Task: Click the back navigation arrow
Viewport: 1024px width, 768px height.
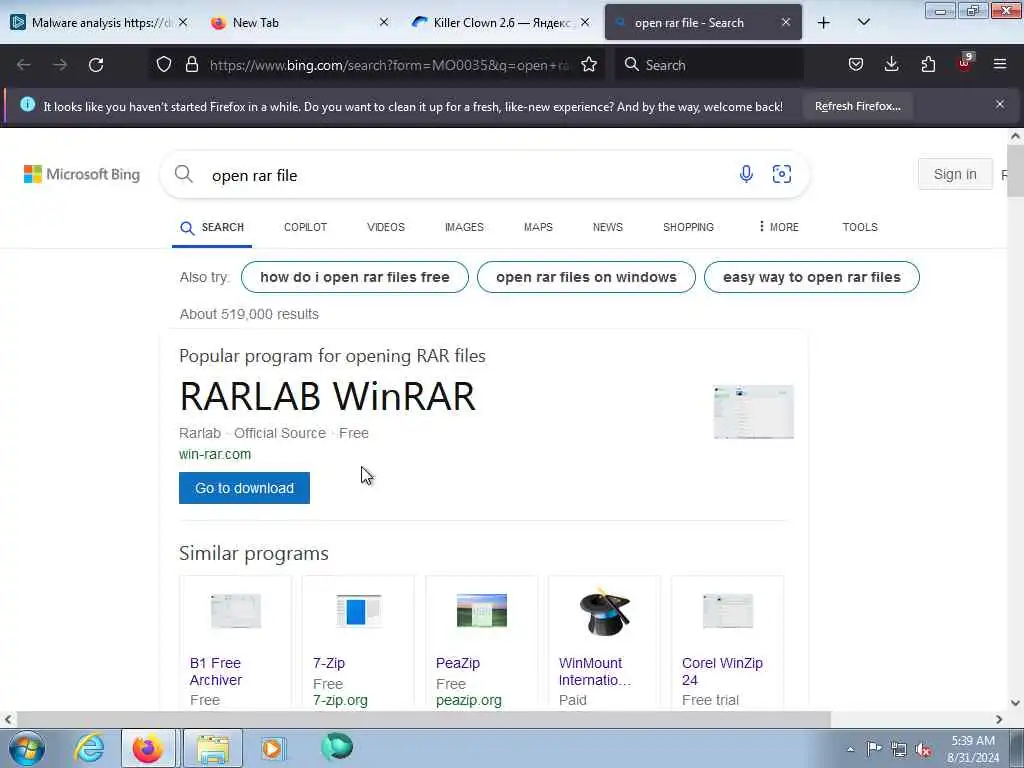Action: point(24,65)
